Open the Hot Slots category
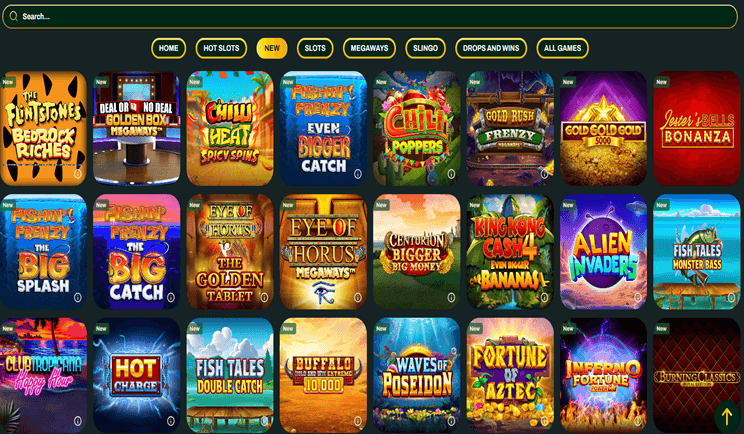 [x=221, y=48]
